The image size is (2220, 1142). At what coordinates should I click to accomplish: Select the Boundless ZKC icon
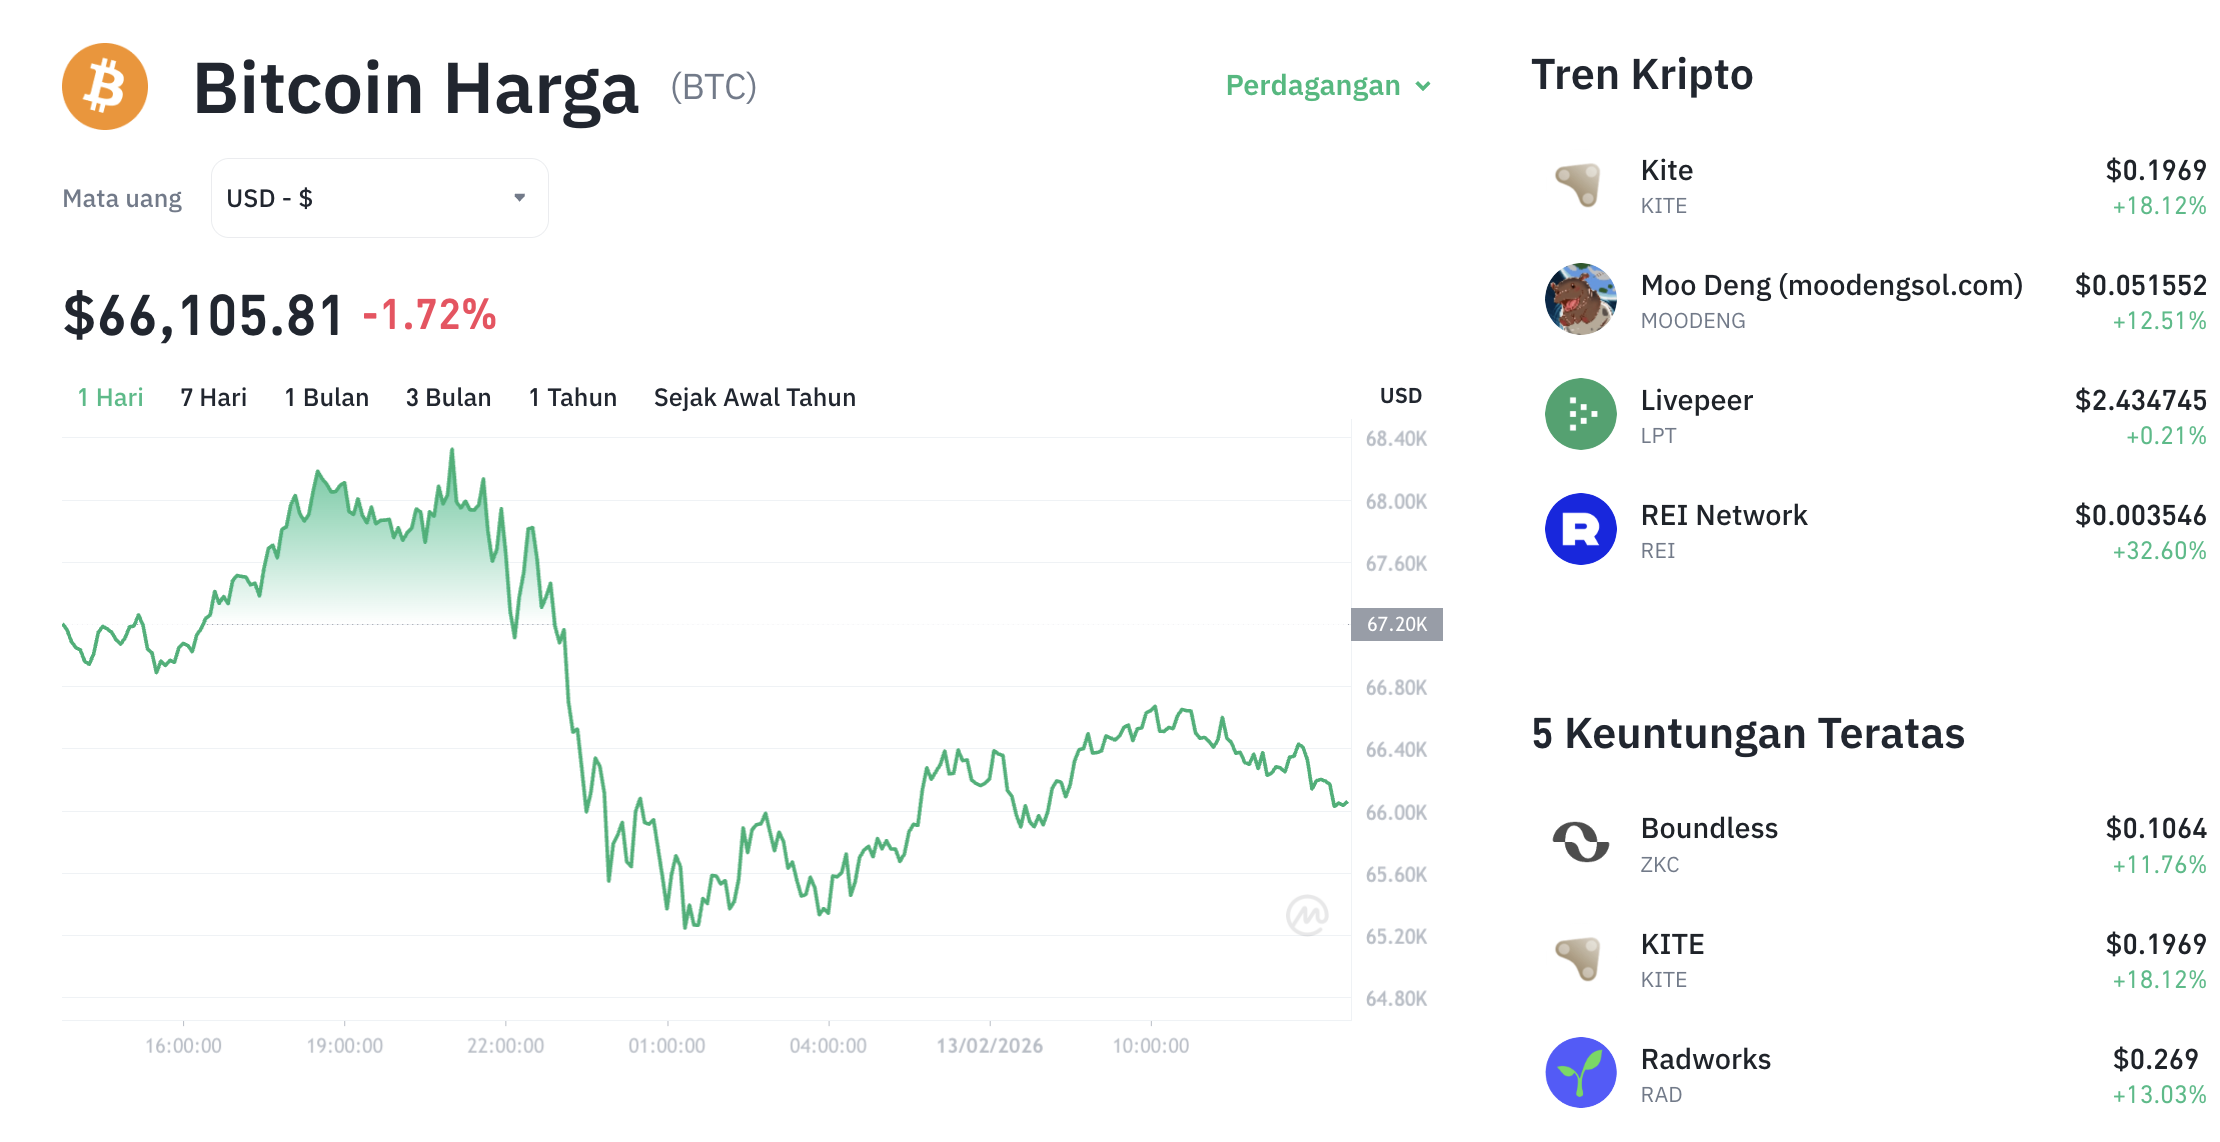[x=1580, y=844]
